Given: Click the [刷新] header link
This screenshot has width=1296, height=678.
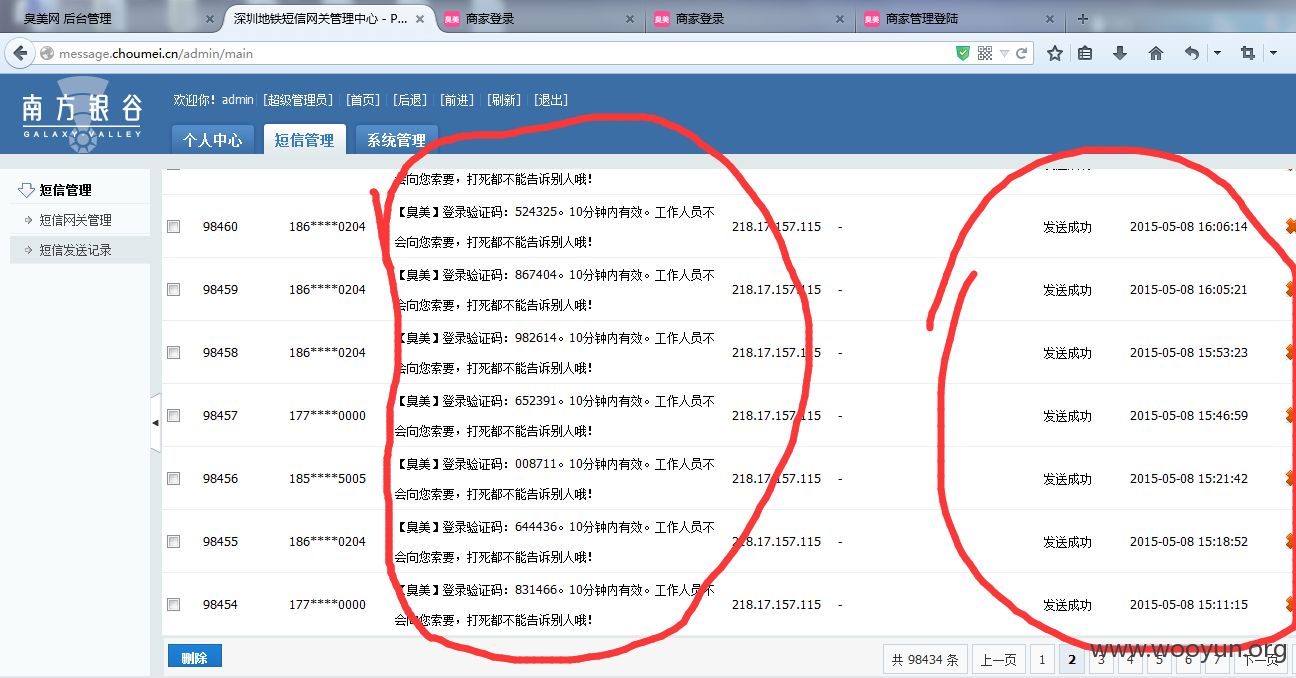Looking at the screenshot, I should [504, 100].
